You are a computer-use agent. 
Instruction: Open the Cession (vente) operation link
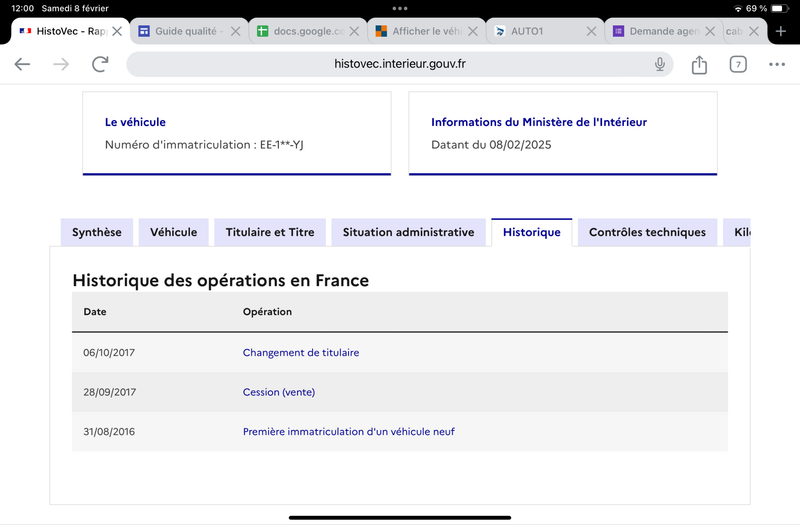tap(279, 392)
